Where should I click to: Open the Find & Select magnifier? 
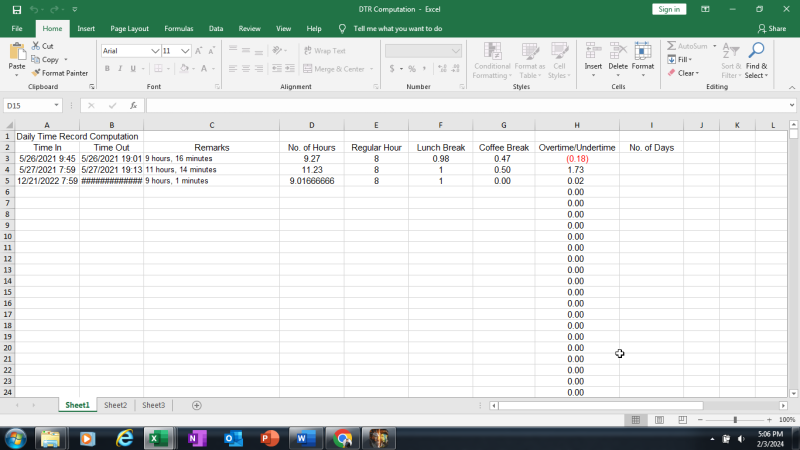click(x=756, y=52)
